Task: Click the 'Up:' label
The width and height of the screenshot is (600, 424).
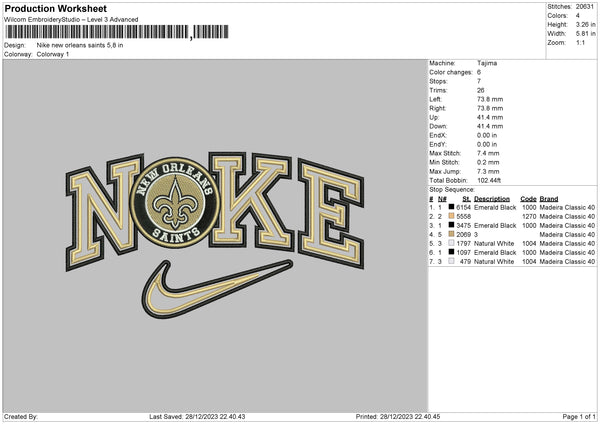Action: click(x=434, y=117)
